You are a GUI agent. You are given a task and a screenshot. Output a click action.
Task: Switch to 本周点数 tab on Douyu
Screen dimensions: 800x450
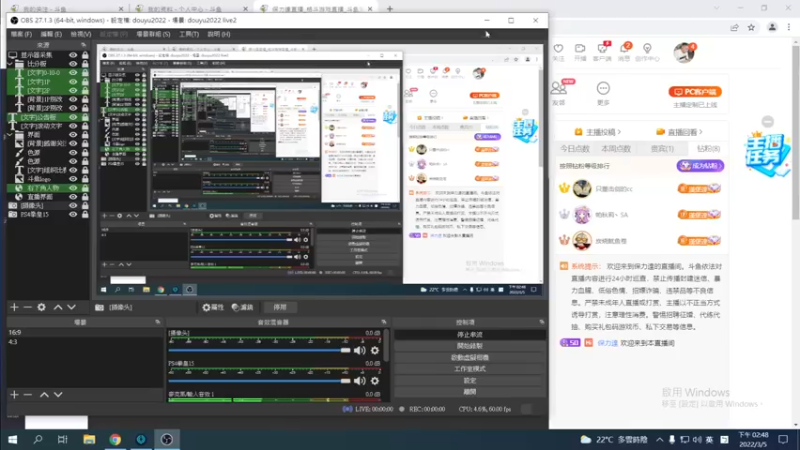[616, 148]
